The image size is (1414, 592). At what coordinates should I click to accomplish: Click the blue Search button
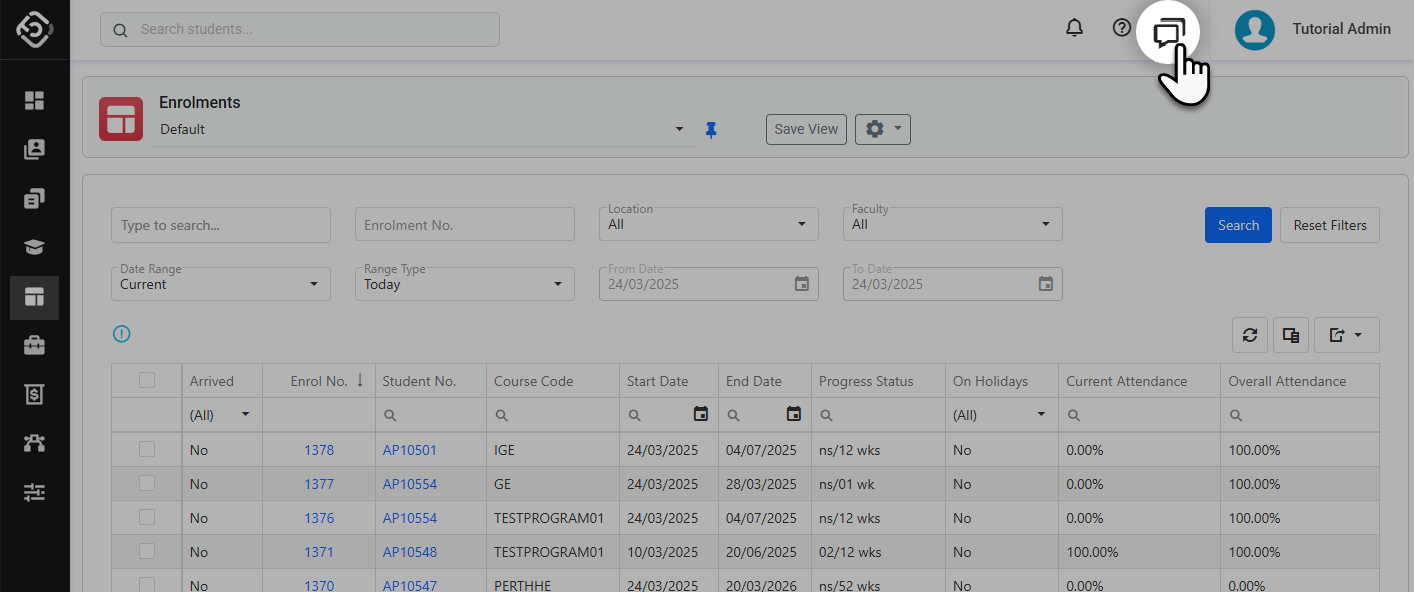coord(1238,225)
